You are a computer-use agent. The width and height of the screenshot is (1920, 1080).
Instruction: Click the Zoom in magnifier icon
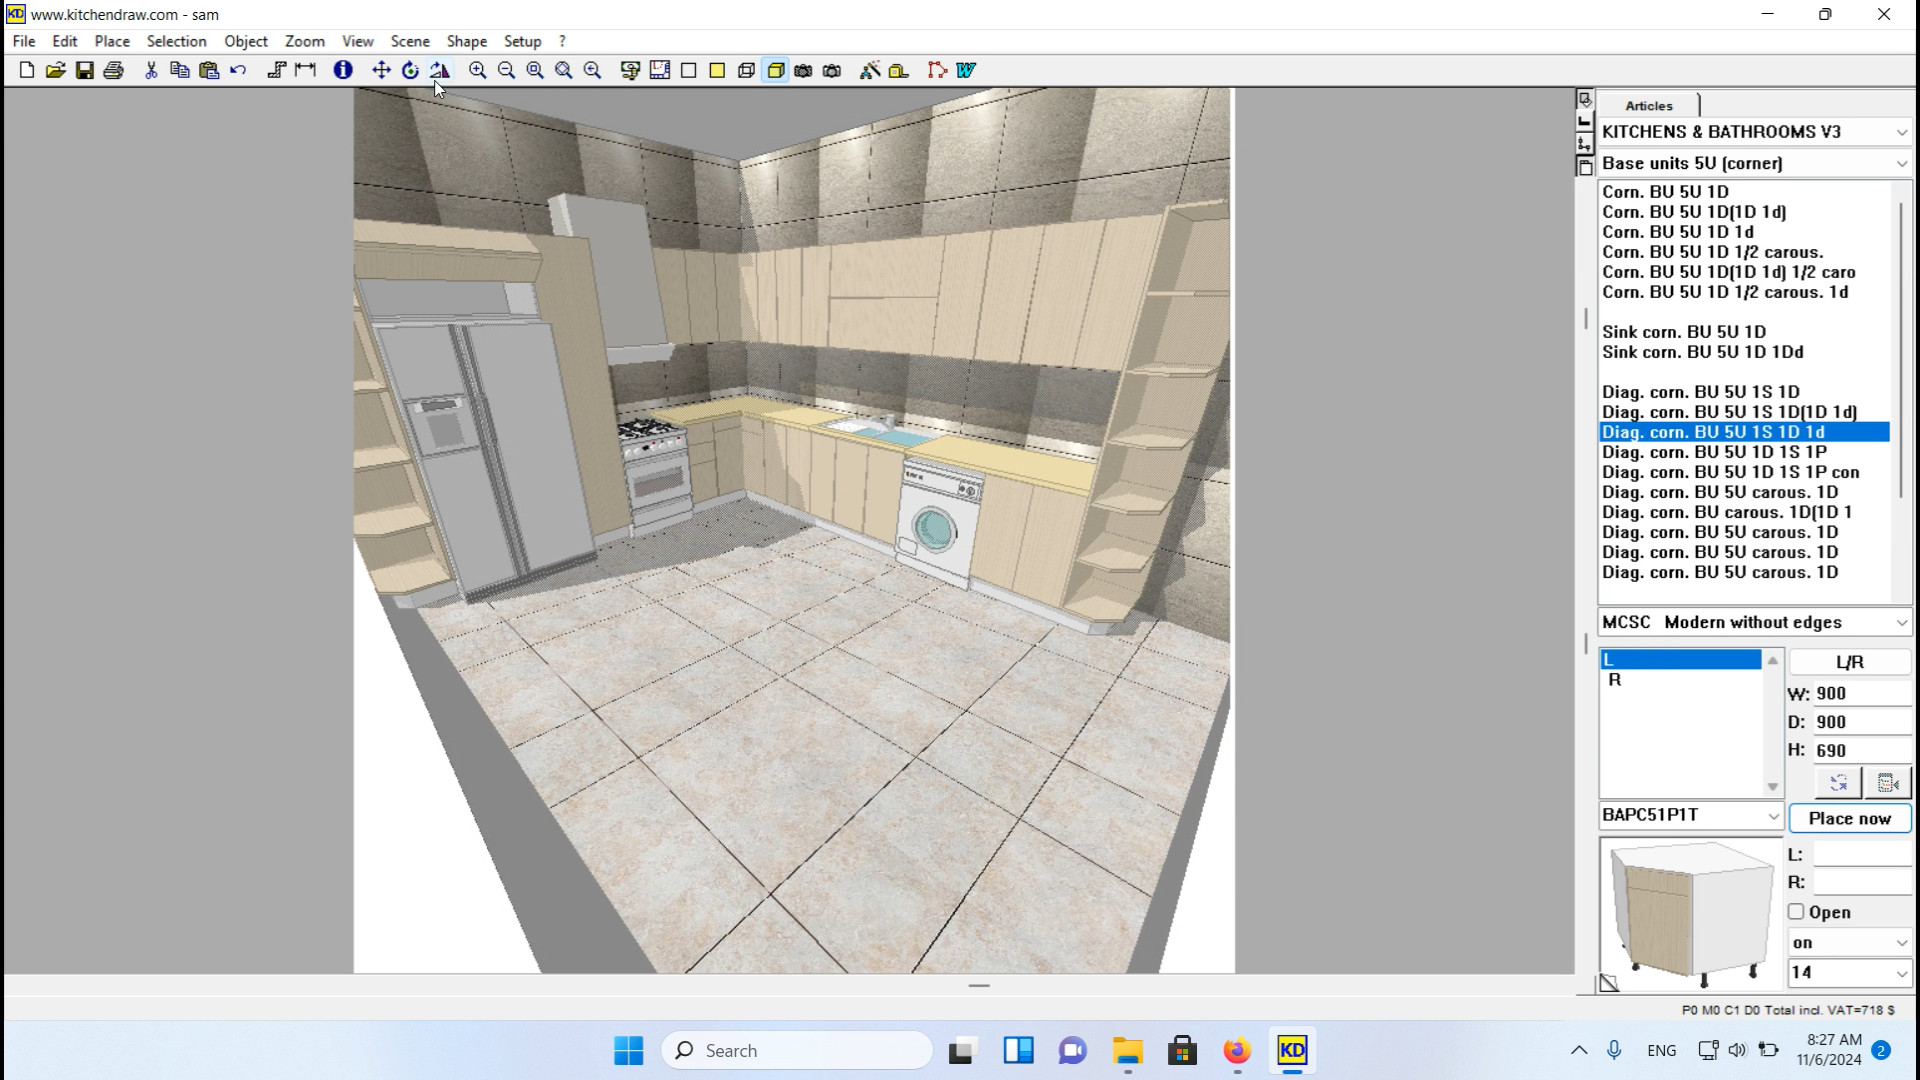coord(478,70)
